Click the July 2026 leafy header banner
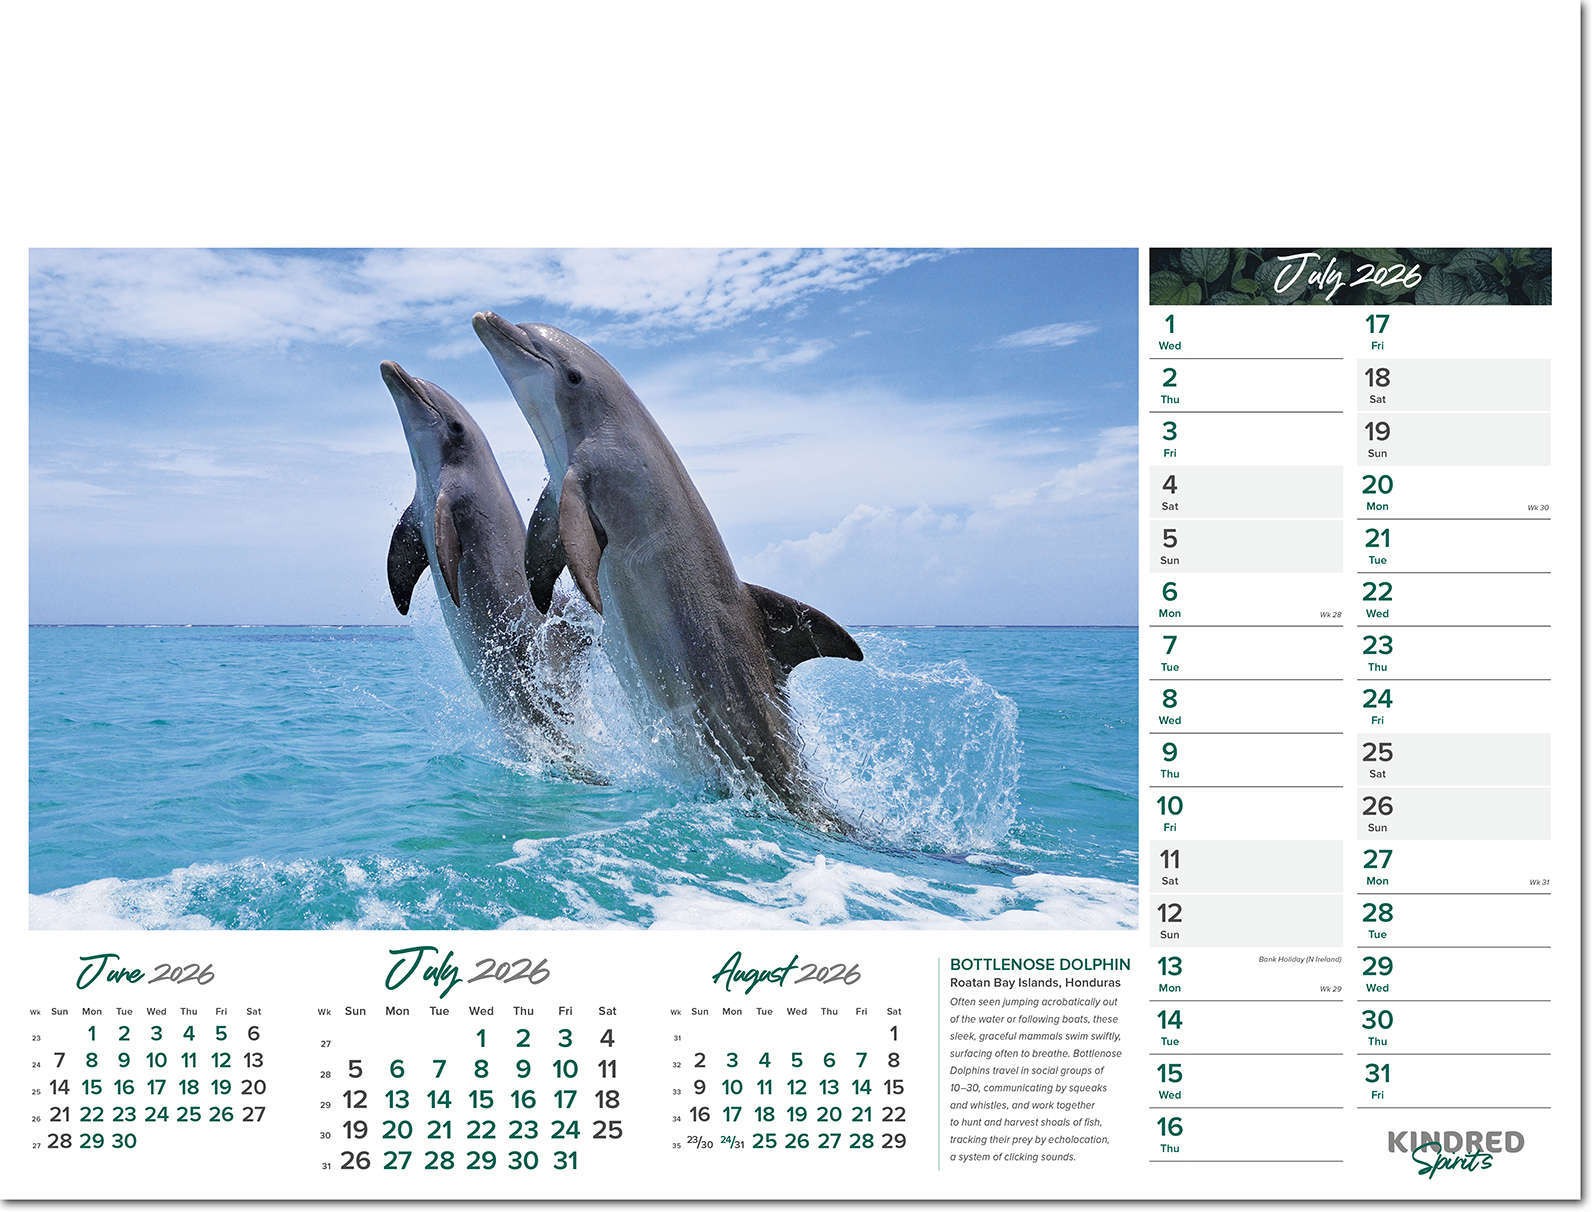 [1349, 276]
